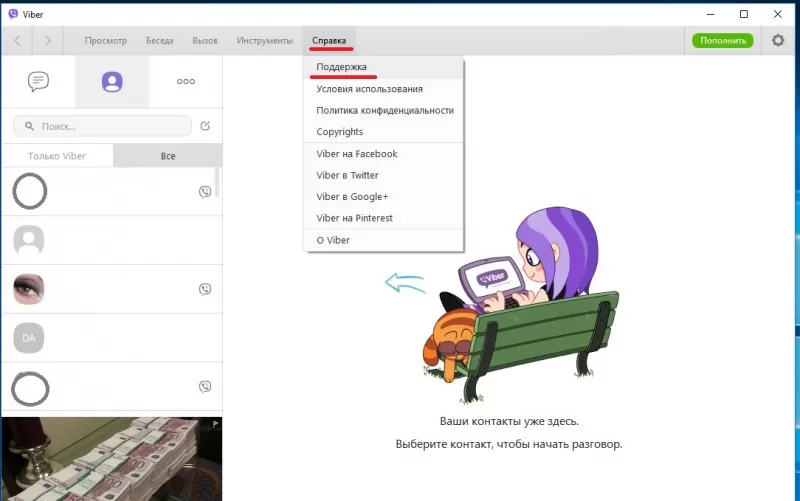Click the Viber logo in title bar
800x501 pixels.
point(13,14)
